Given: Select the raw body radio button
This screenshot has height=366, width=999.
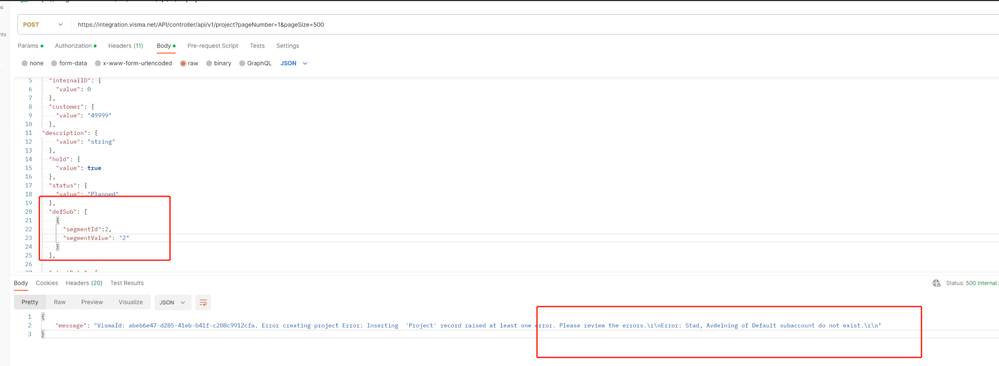Looking at the screenshot, I should click(183, 64).
